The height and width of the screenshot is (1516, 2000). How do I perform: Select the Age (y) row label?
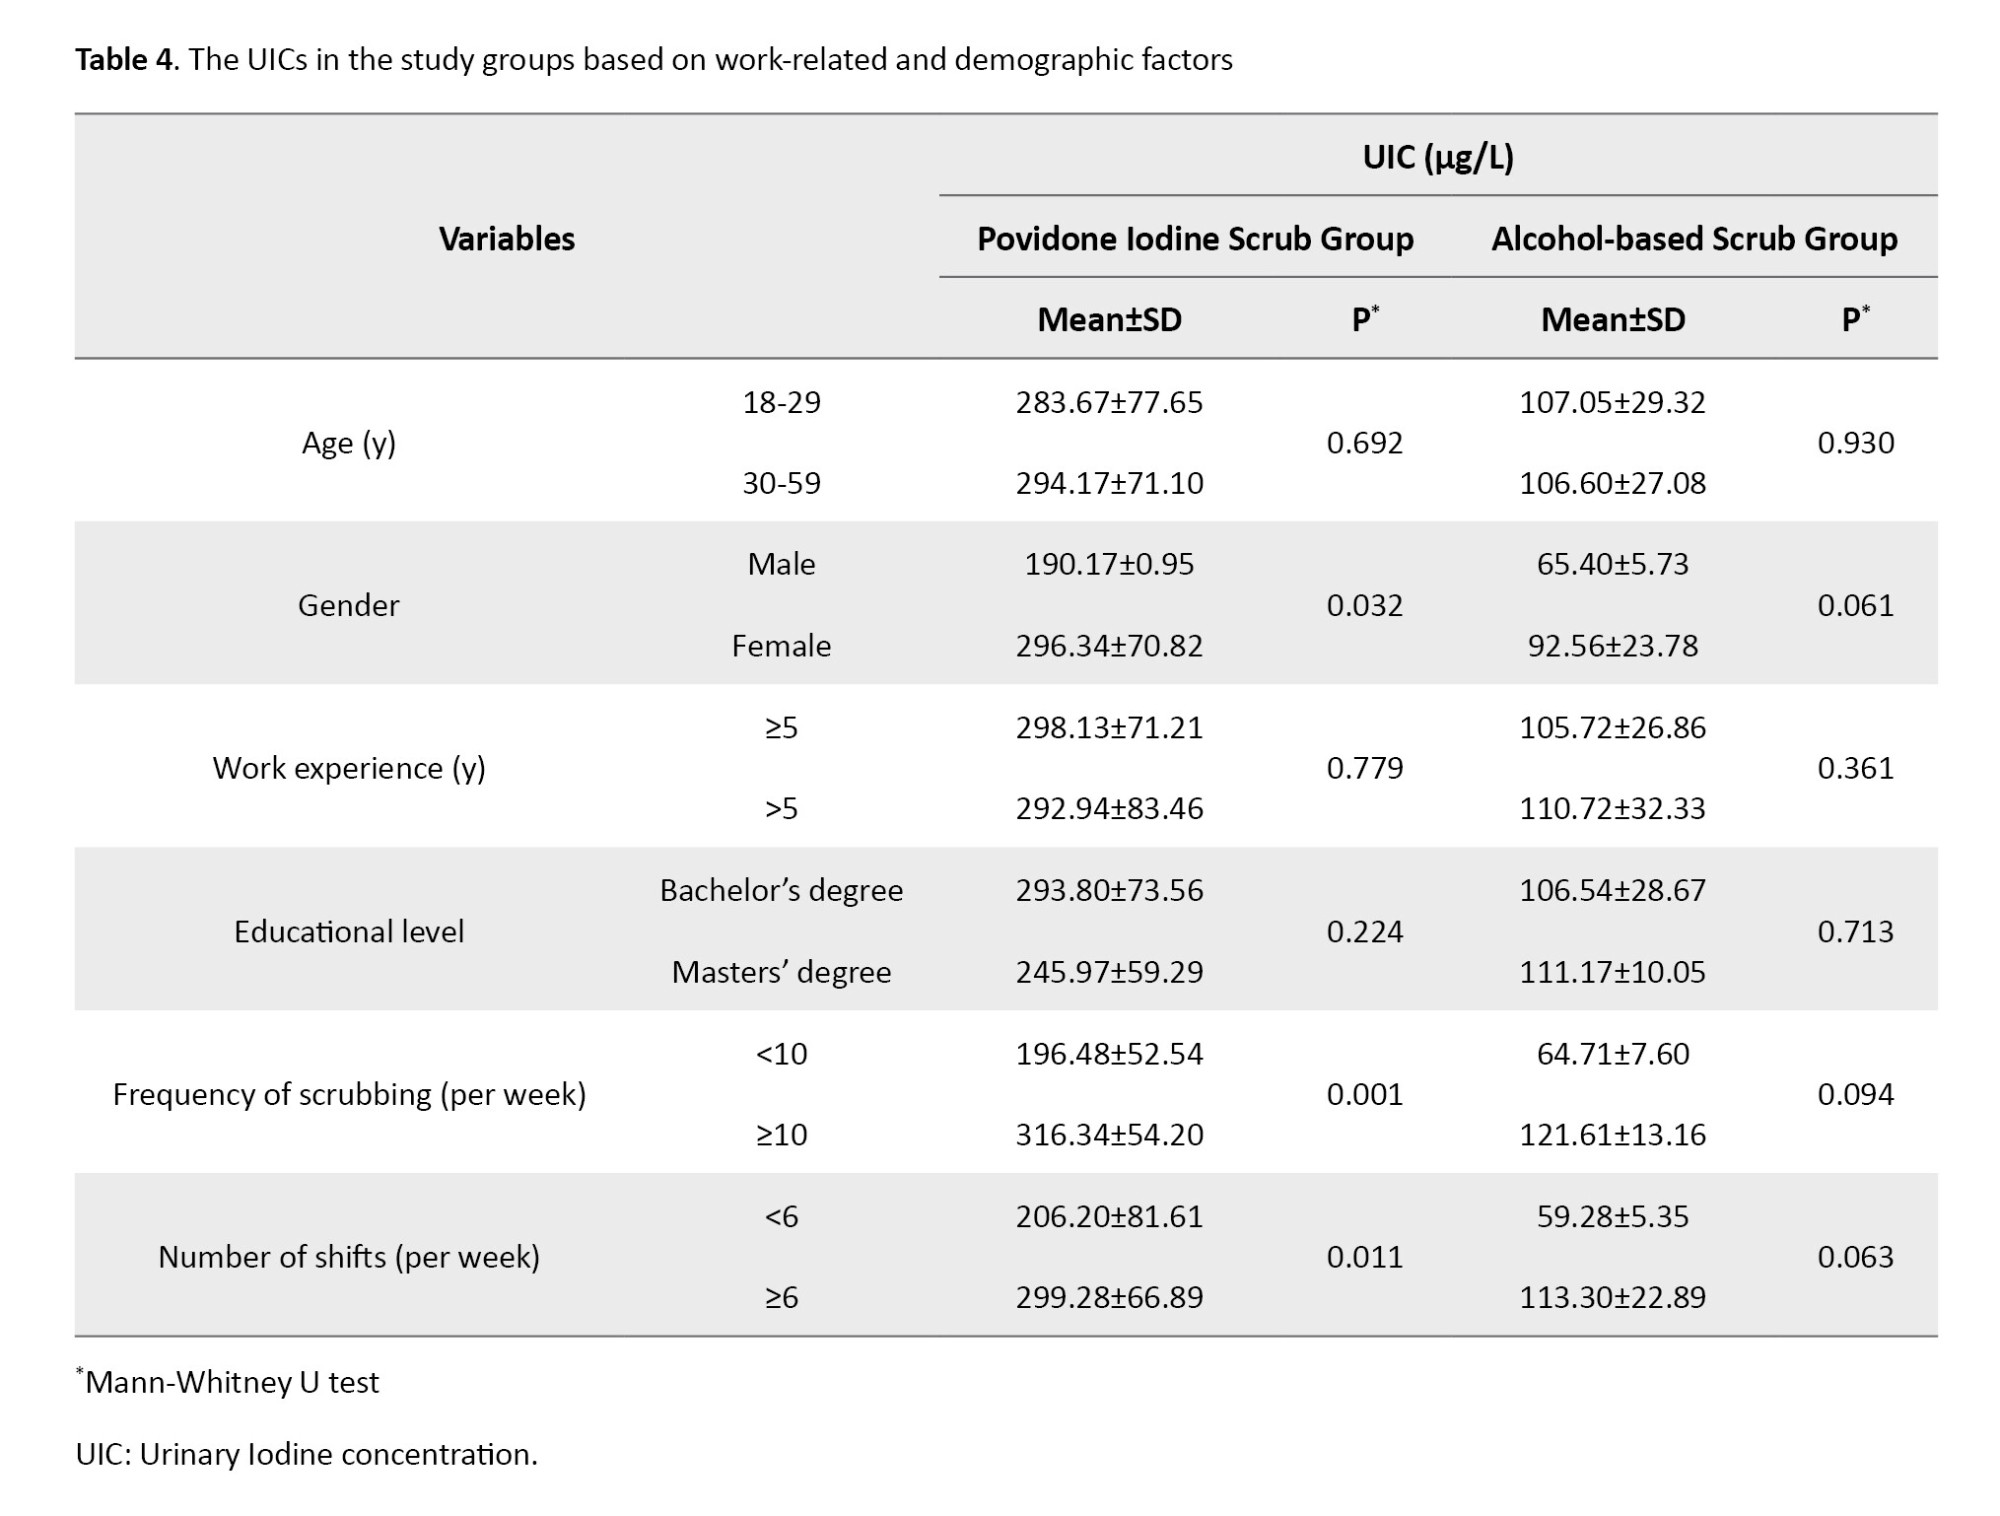(x=348, y=442)
